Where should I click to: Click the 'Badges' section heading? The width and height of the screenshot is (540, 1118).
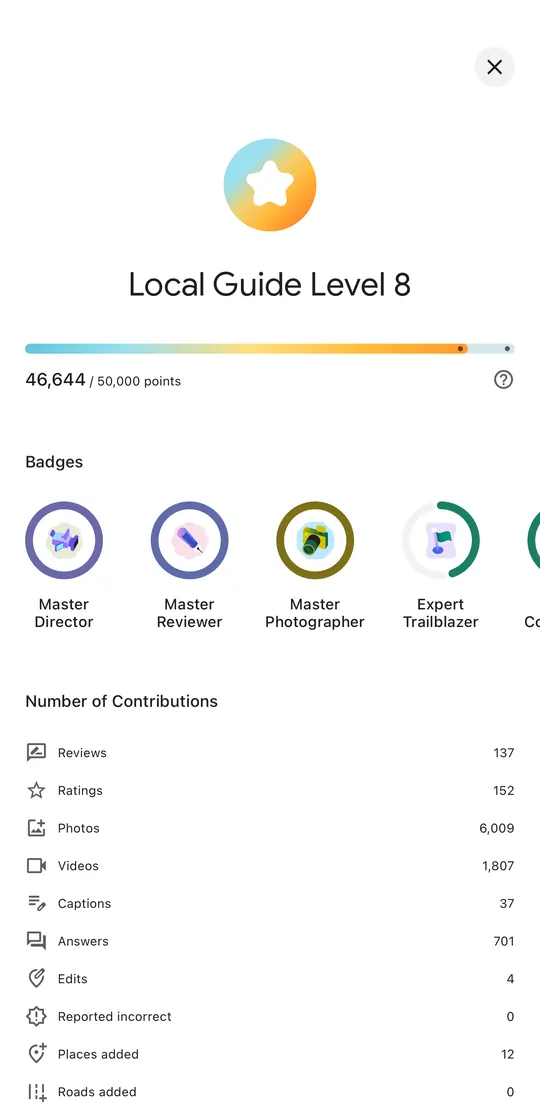pos(54,462)
